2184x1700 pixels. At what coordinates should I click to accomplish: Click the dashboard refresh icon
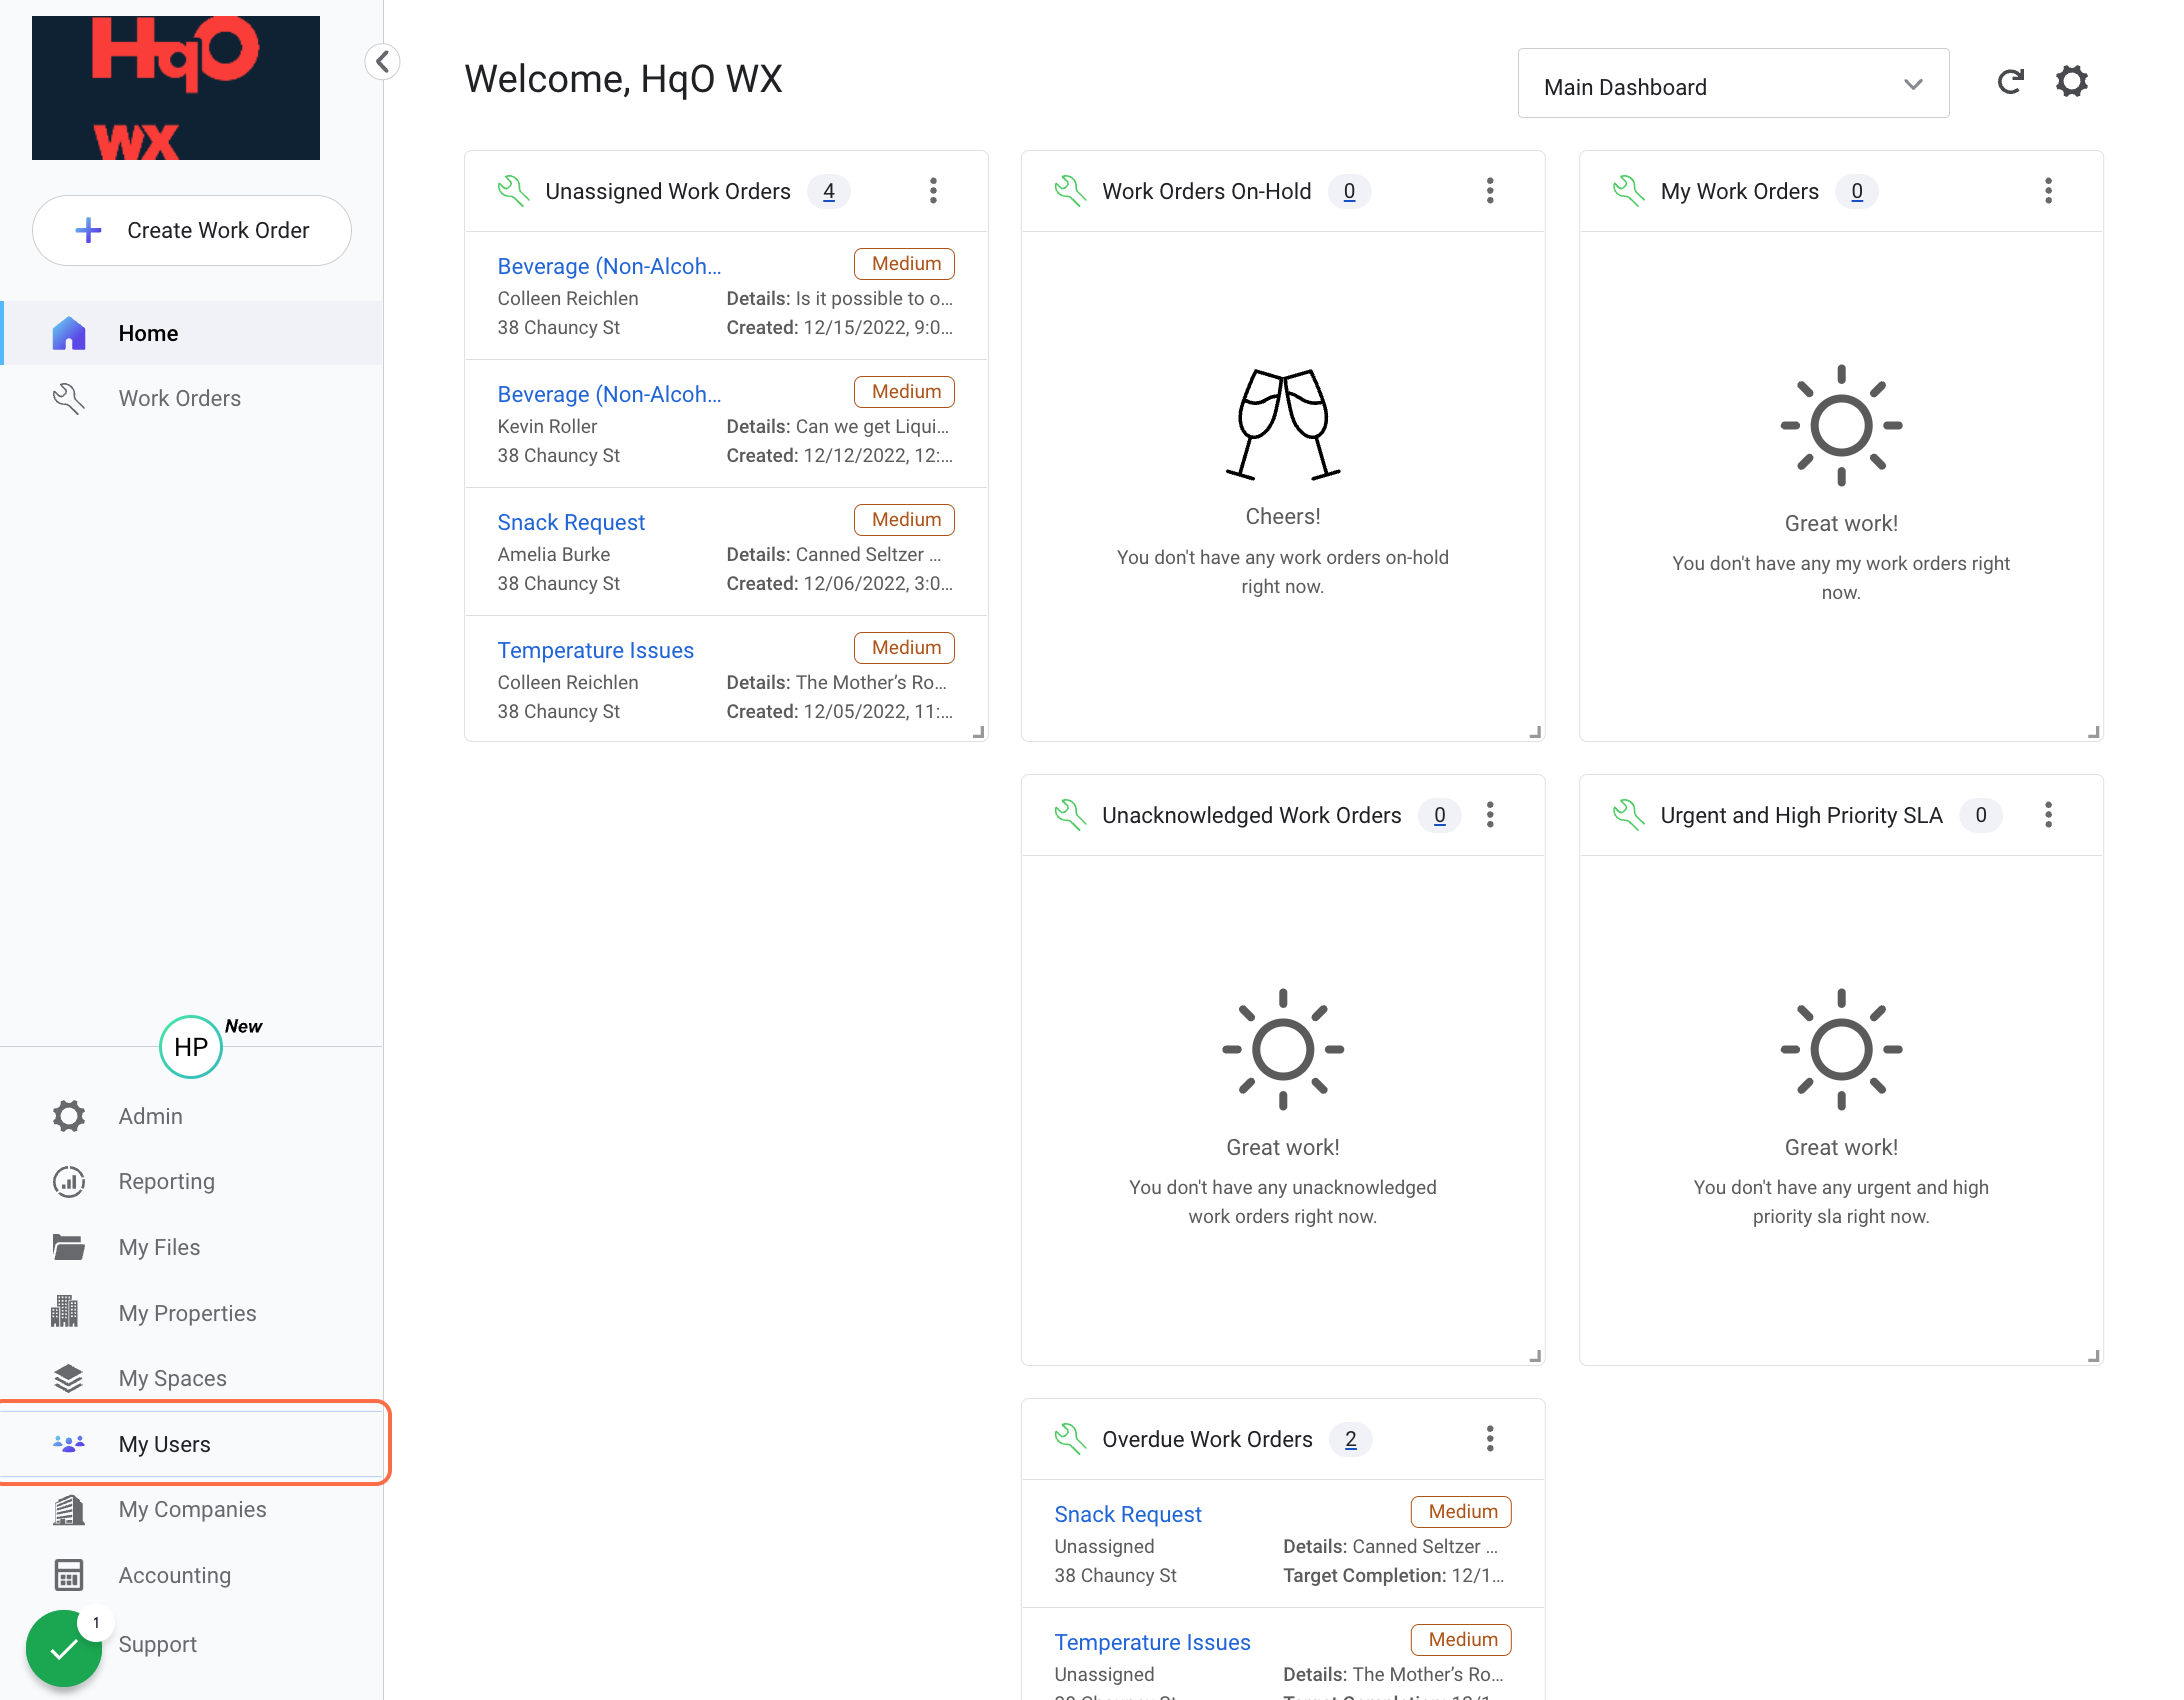click(x=2010, y=82)
